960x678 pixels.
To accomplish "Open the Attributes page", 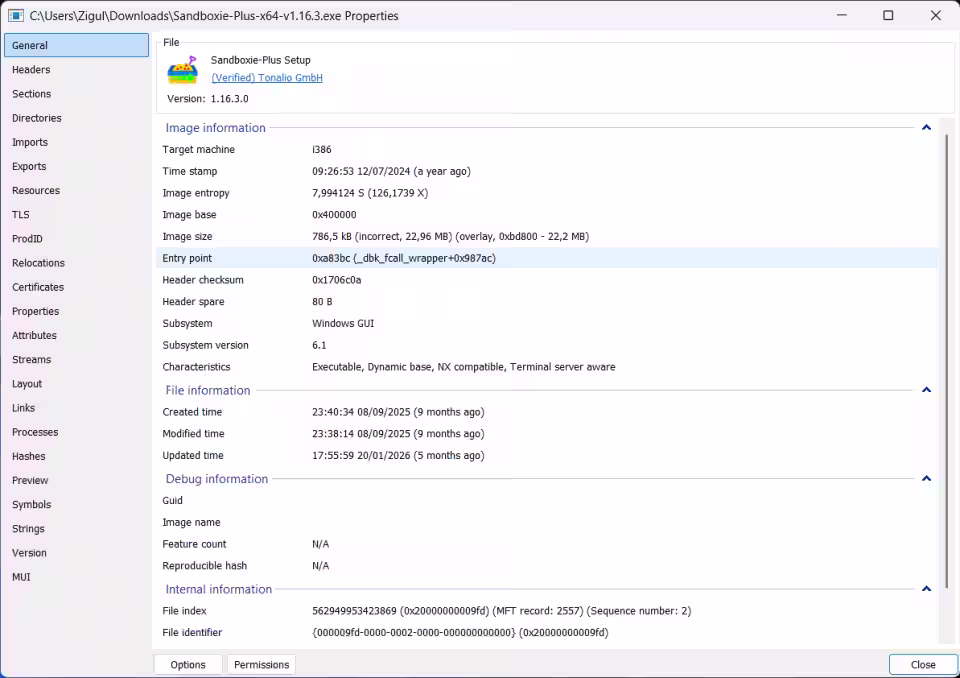I will 77,336.
